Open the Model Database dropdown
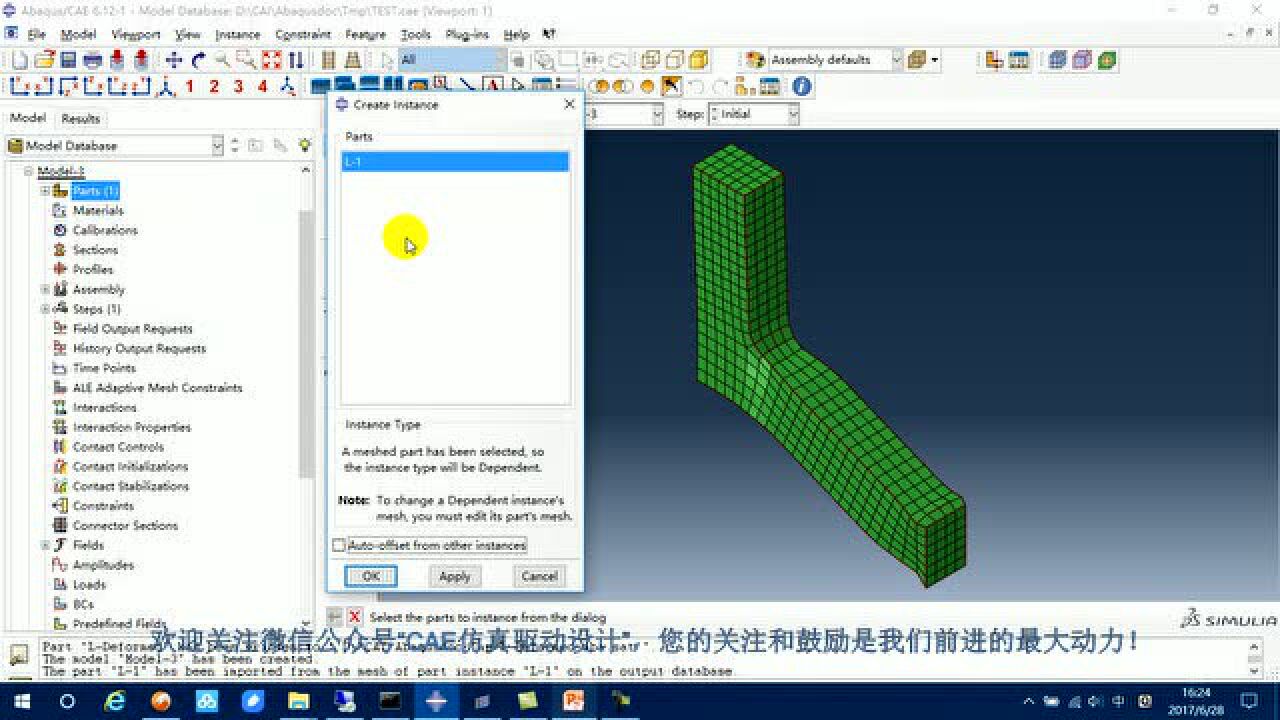Screen dimensions: 1280x720 tap(217, 146)
